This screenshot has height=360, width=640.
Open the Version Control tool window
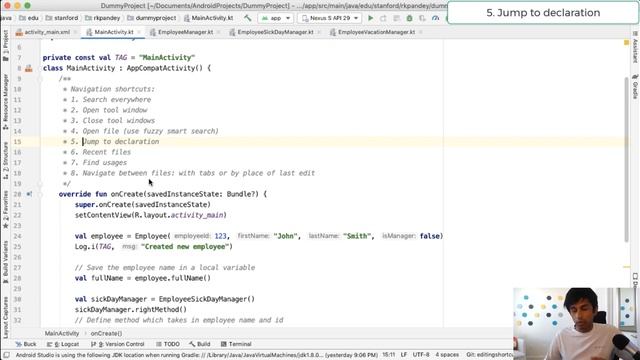coord(118,344)
